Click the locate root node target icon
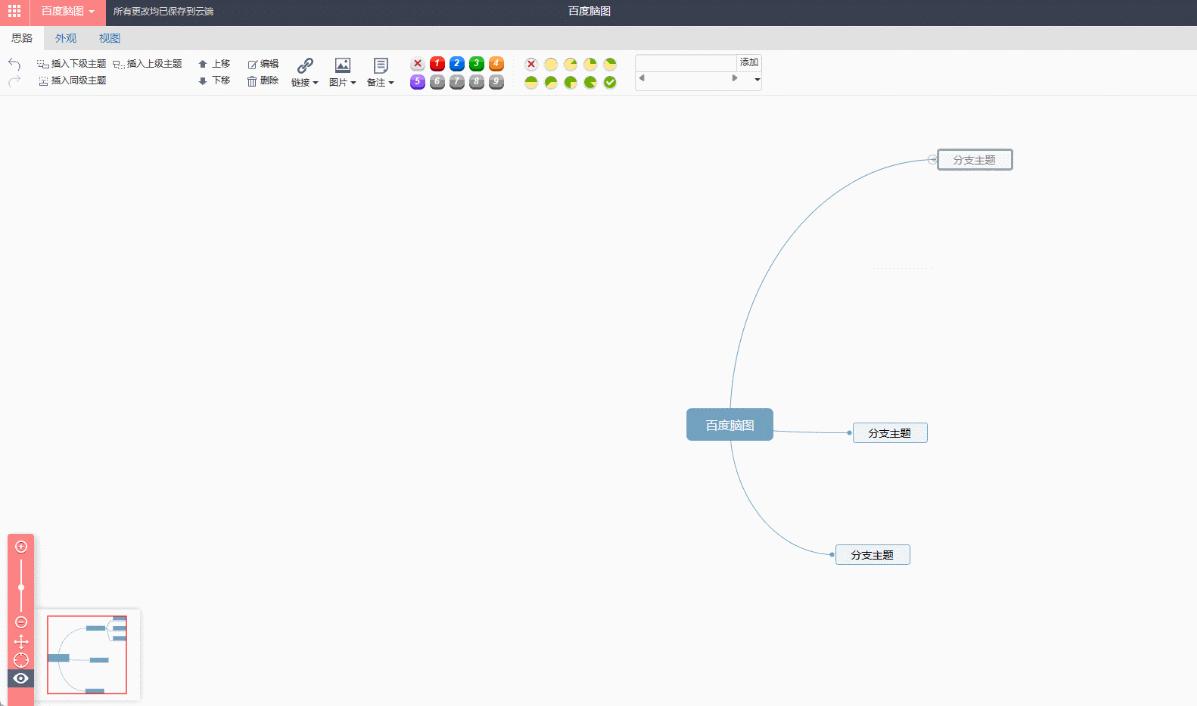This screenshot has width=1197, height=706. pos(21,660)
